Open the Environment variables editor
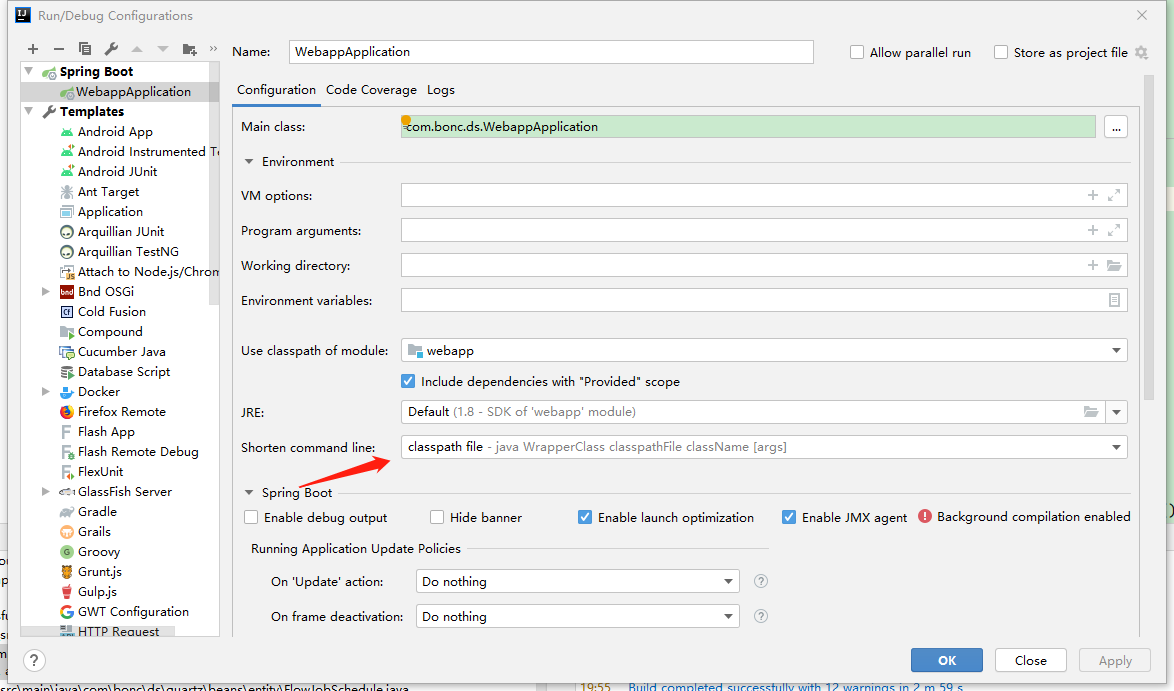 1112,299
